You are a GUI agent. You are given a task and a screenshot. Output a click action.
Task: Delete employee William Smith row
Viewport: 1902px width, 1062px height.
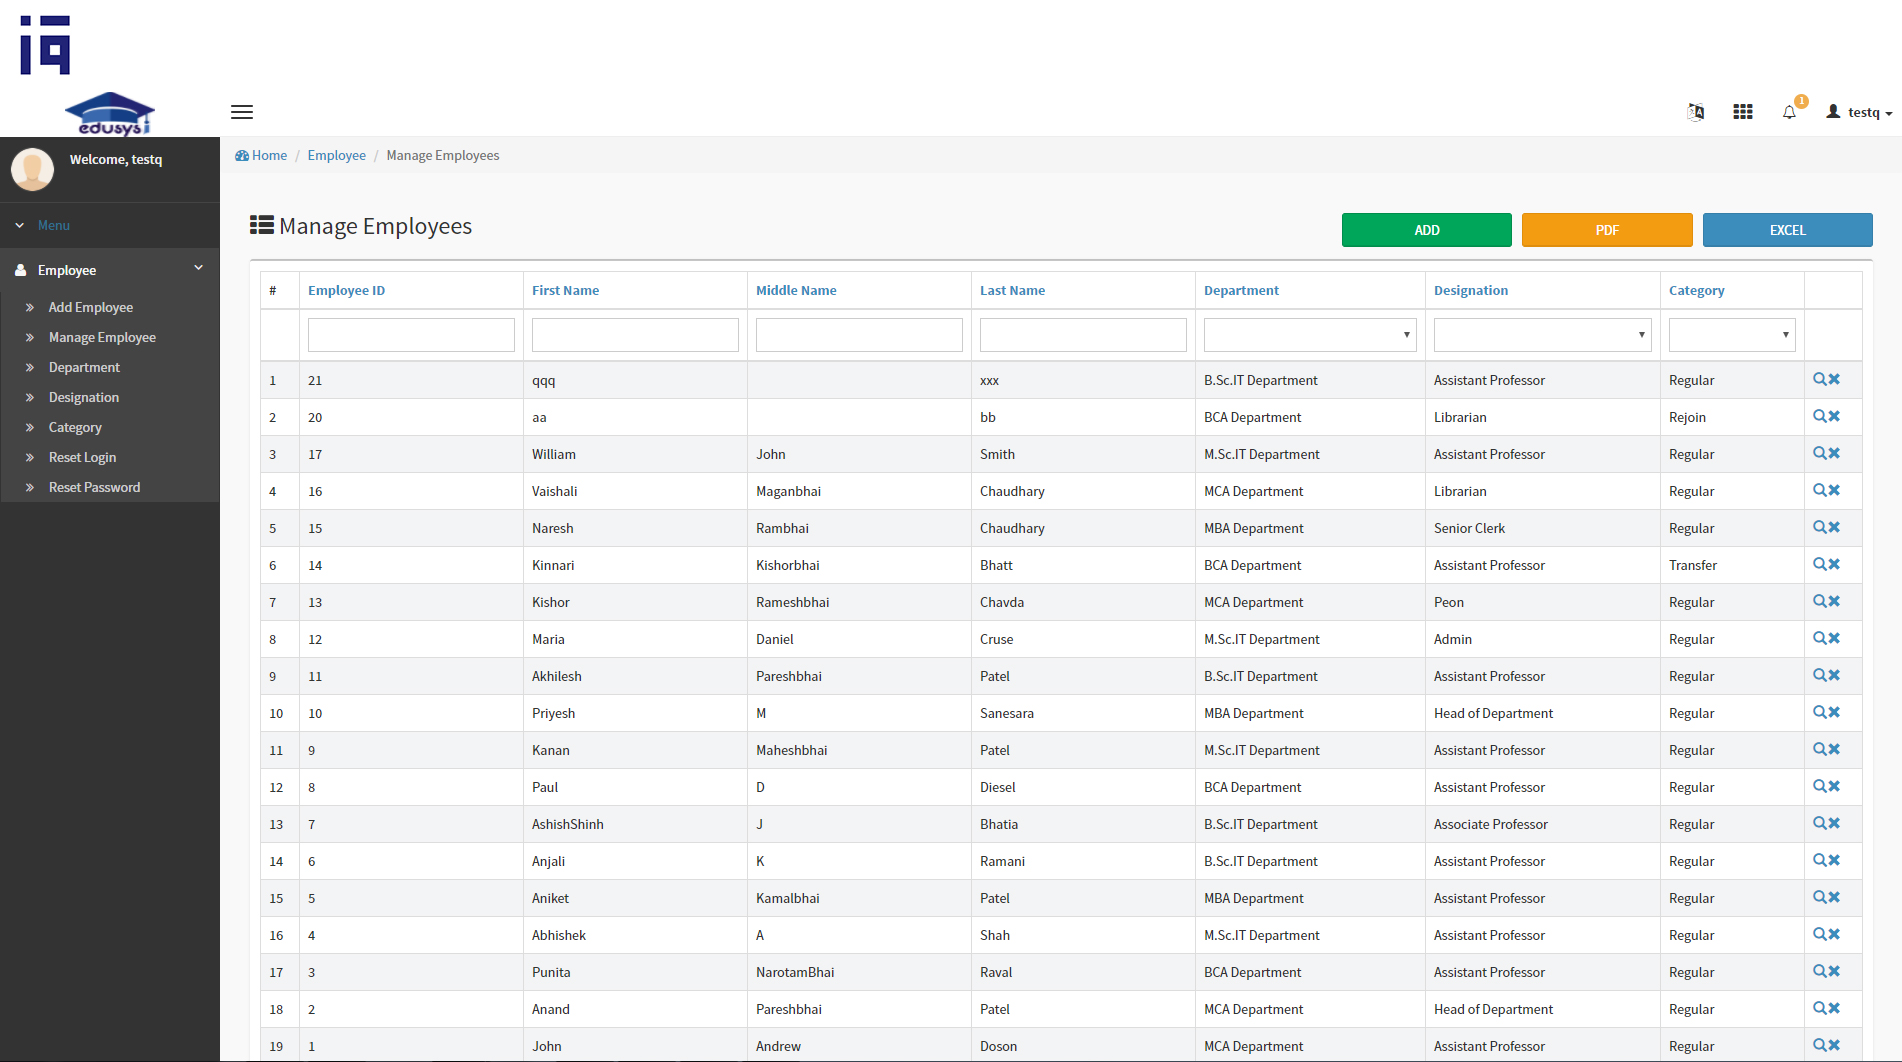tap(1834, 453)
